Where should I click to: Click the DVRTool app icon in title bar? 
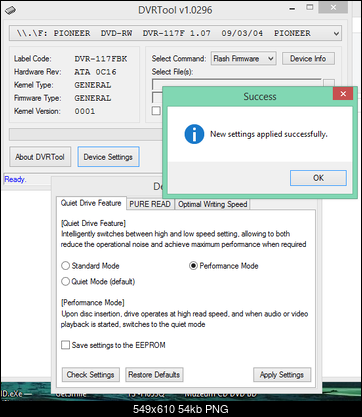pyautogui.click(x=10, y=10)
